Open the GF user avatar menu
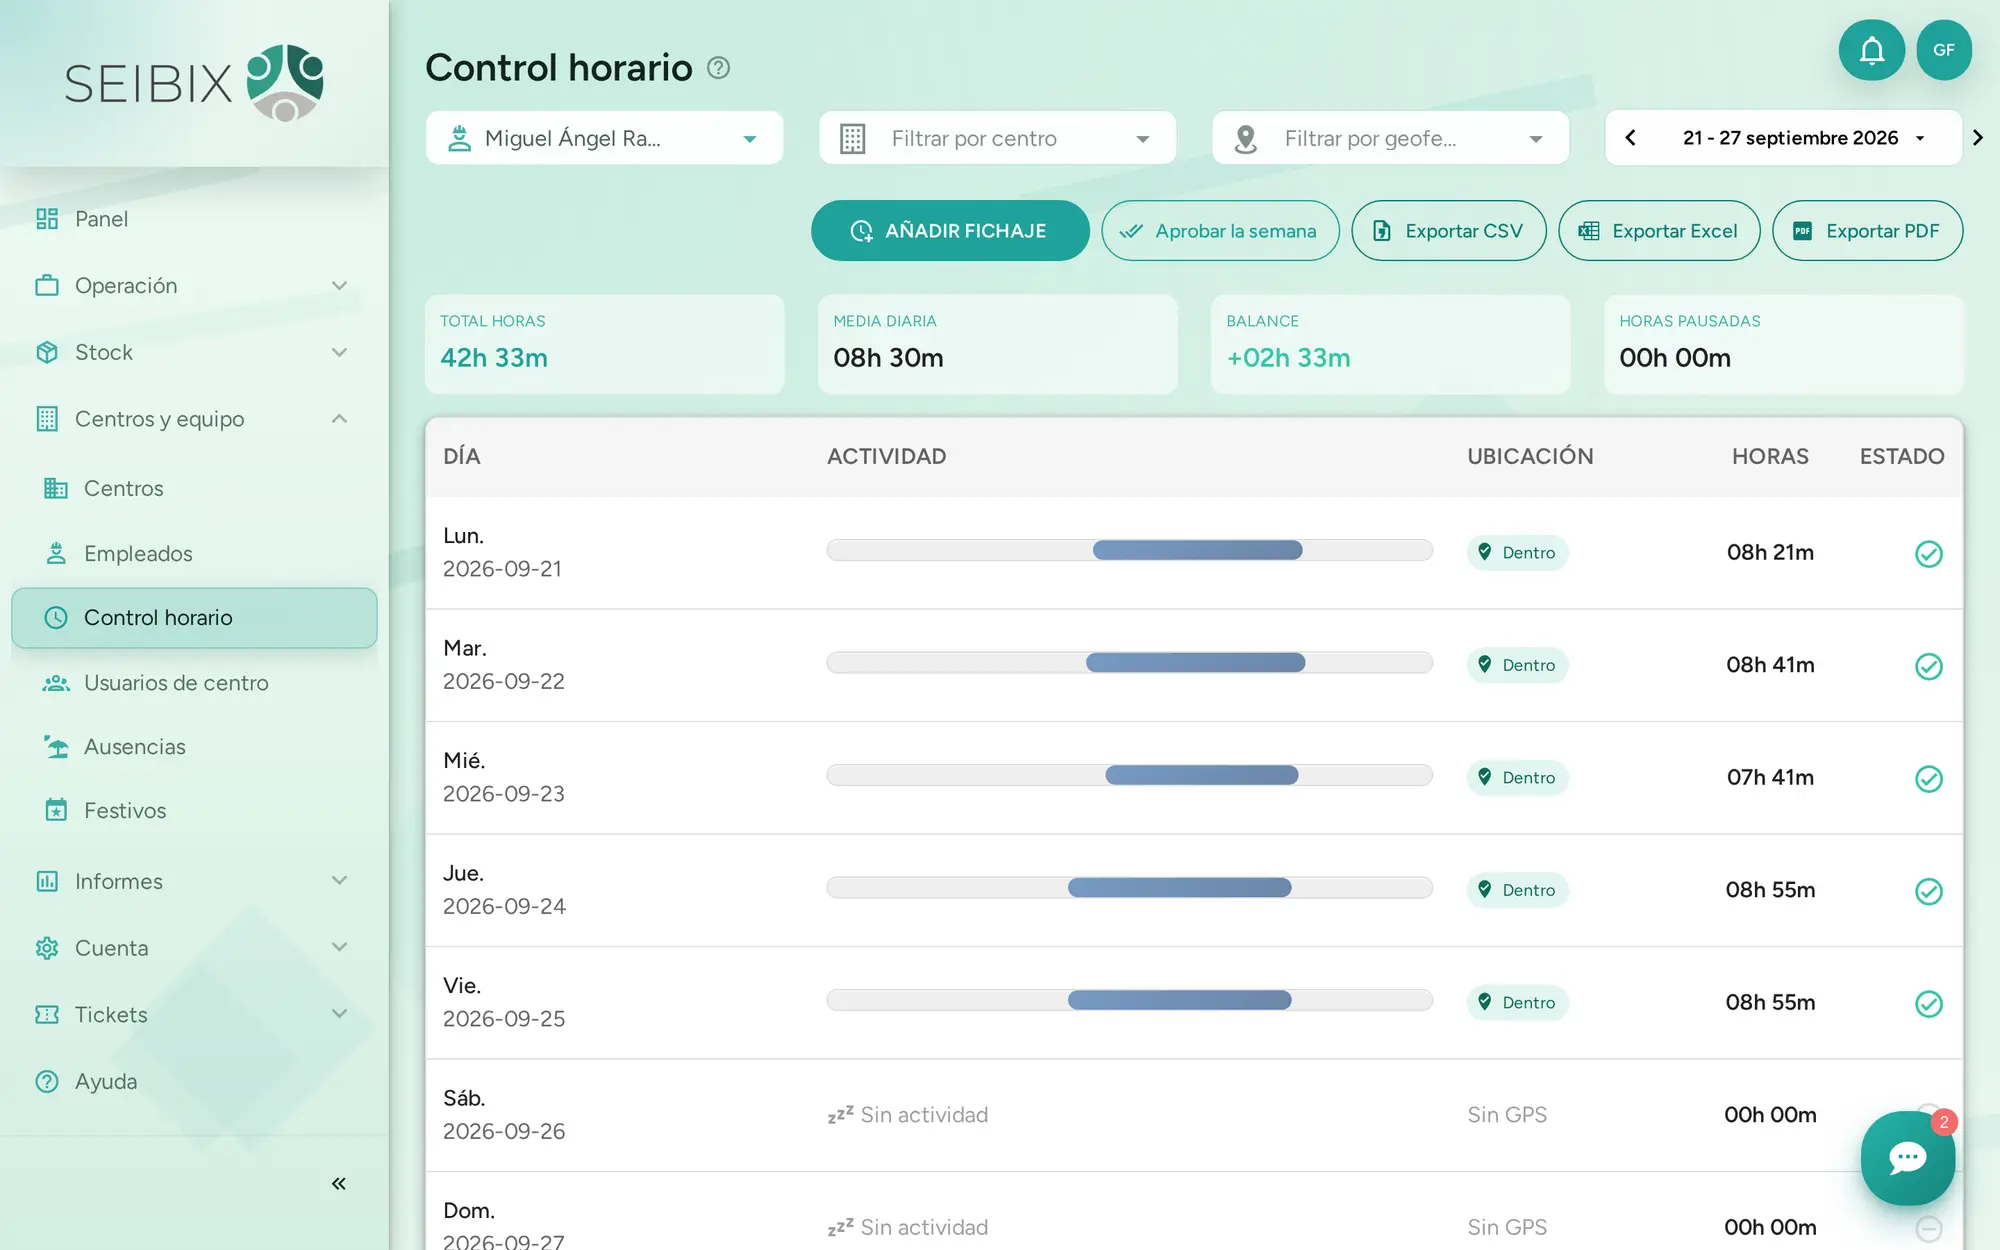 [1943, 50]
